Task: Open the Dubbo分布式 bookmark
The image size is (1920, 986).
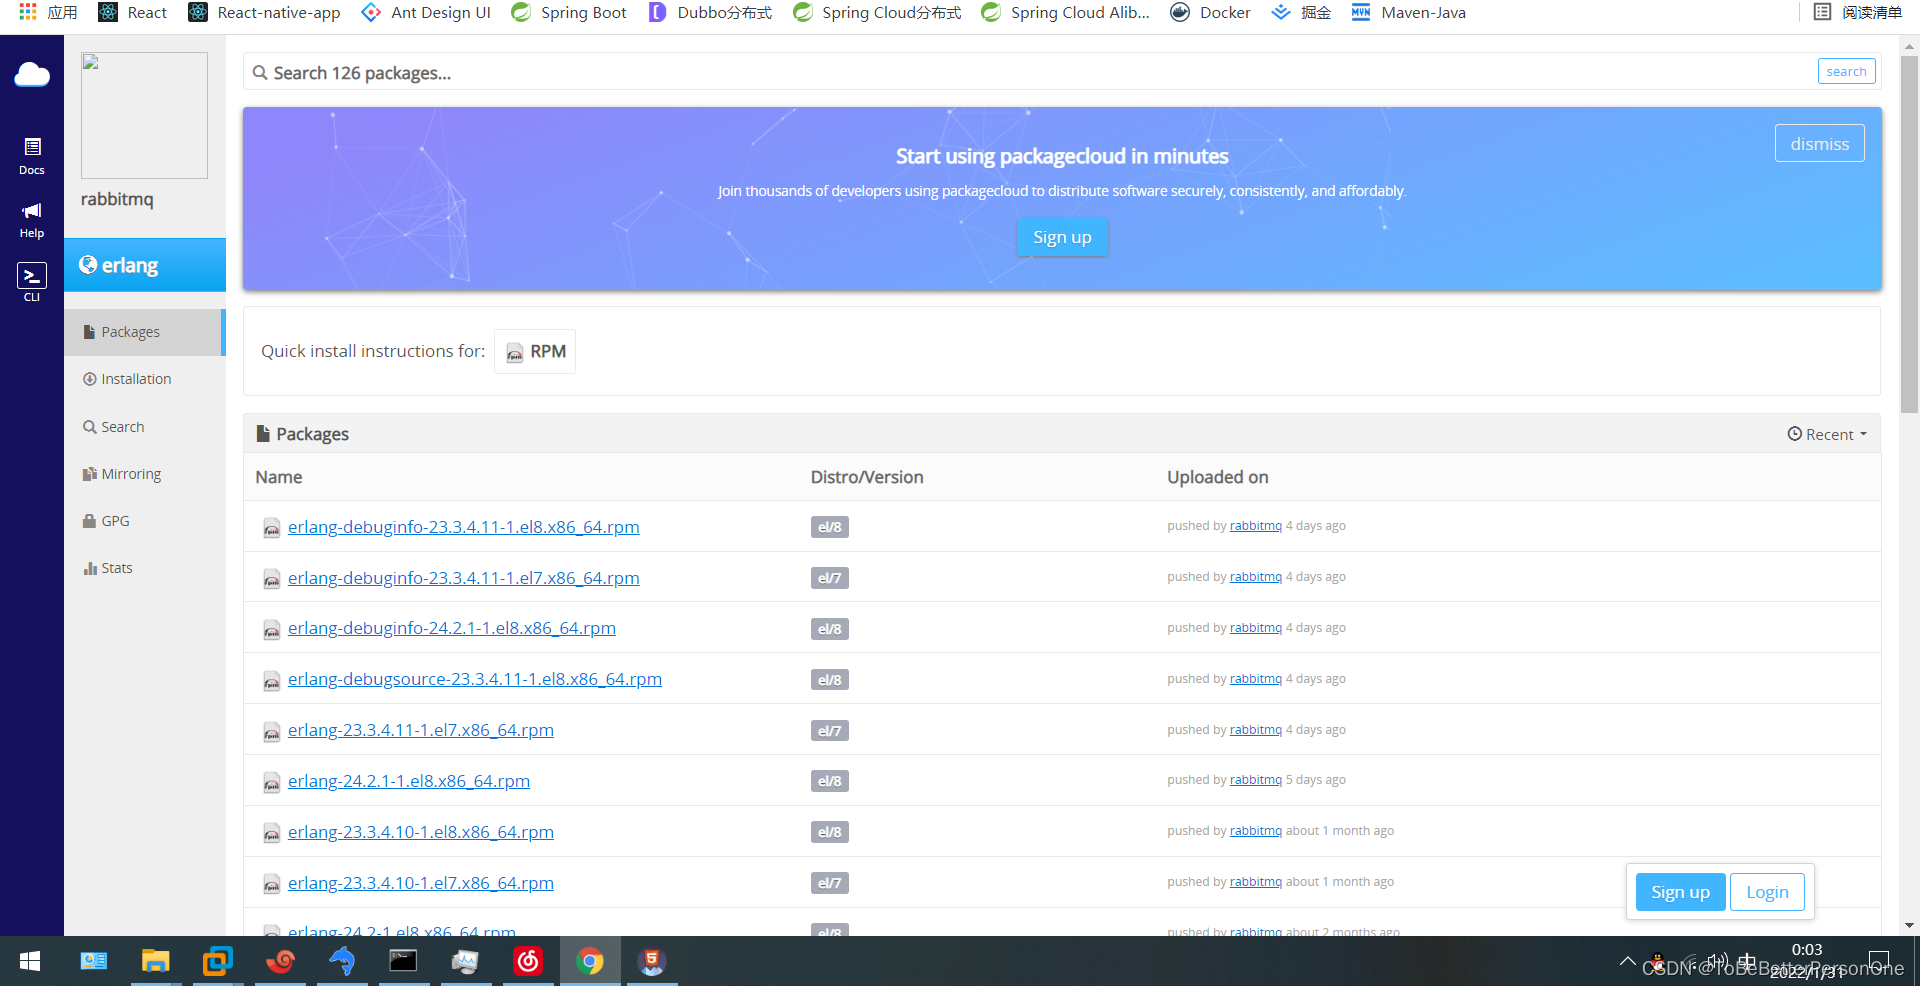Action: click(x=711, y=12)
